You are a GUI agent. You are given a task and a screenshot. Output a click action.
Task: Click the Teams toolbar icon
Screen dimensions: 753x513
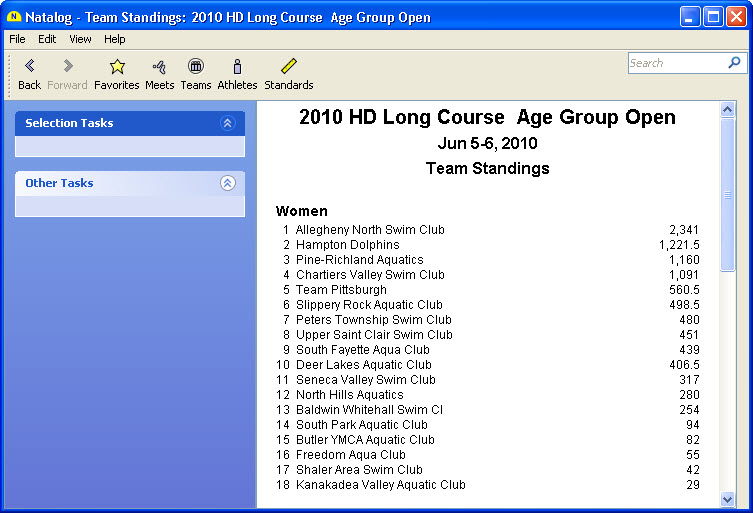click(x=196, y=67)
